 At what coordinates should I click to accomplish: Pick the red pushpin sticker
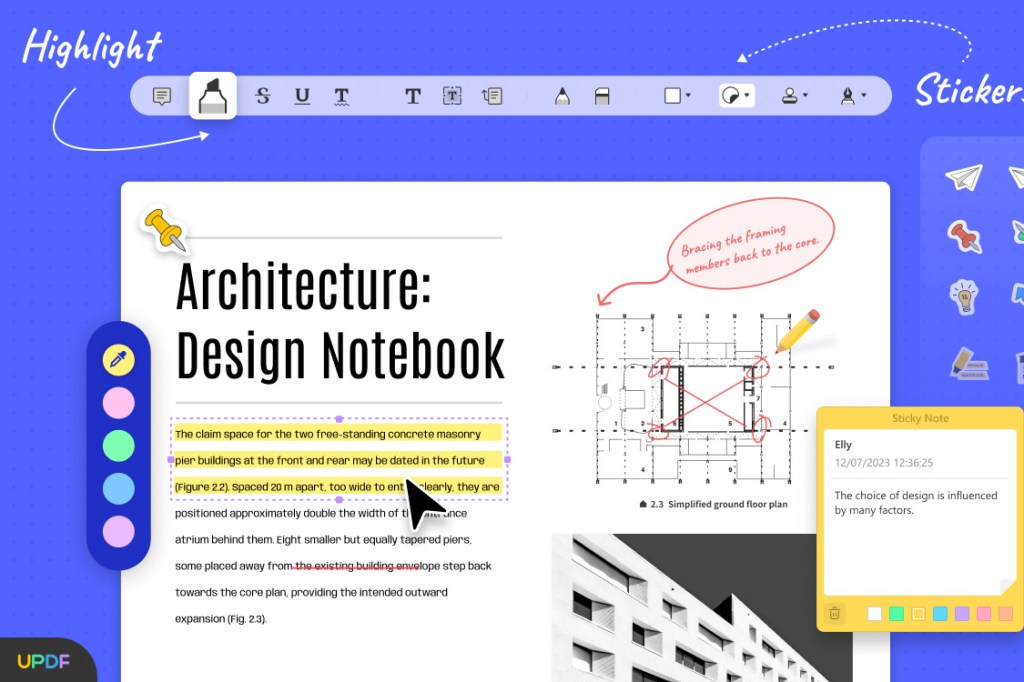(x=965, y=236)
